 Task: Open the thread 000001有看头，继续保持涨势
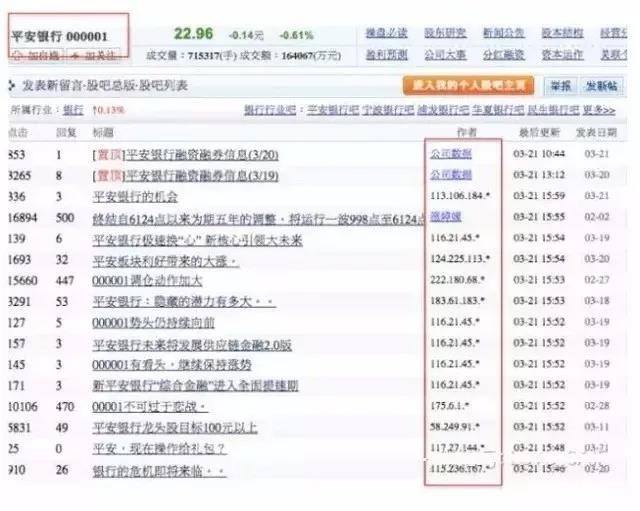point(172,365)
